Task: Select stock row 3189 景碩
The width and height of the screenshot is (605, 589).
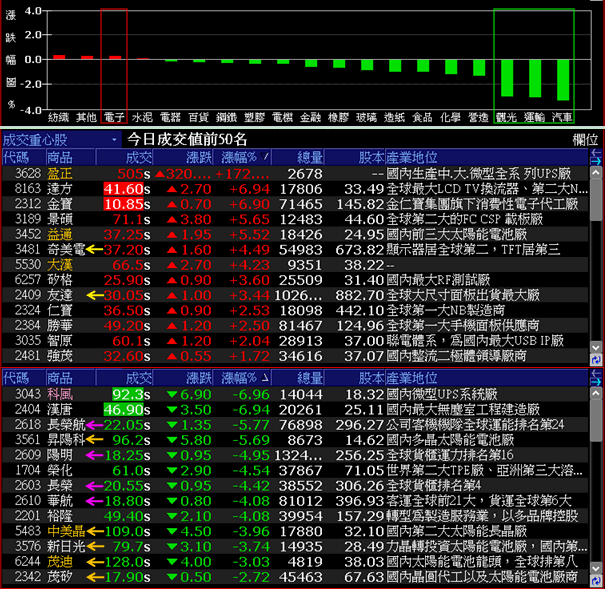Action: (295, 219)
